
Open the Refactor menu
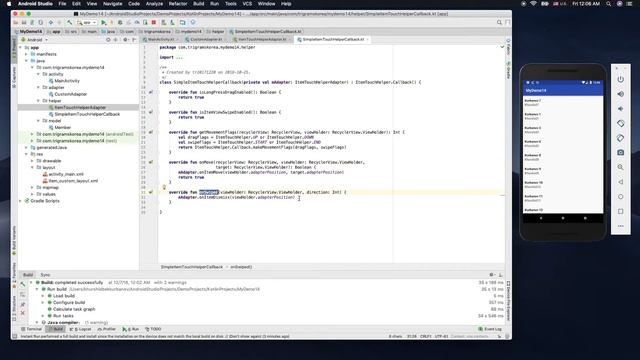pos(178,4)
